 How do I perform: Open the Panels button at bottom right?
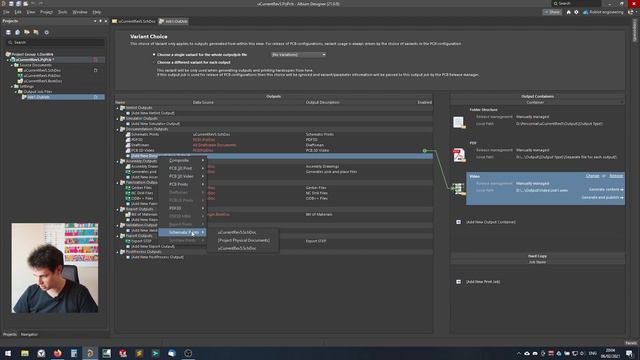click(631, 343)
